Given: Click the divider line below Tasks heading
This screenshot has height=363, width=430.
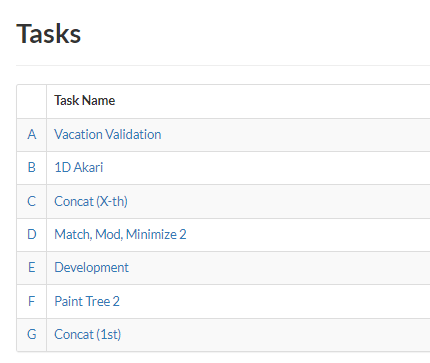Looking at the screenshot, I should 223,65.
